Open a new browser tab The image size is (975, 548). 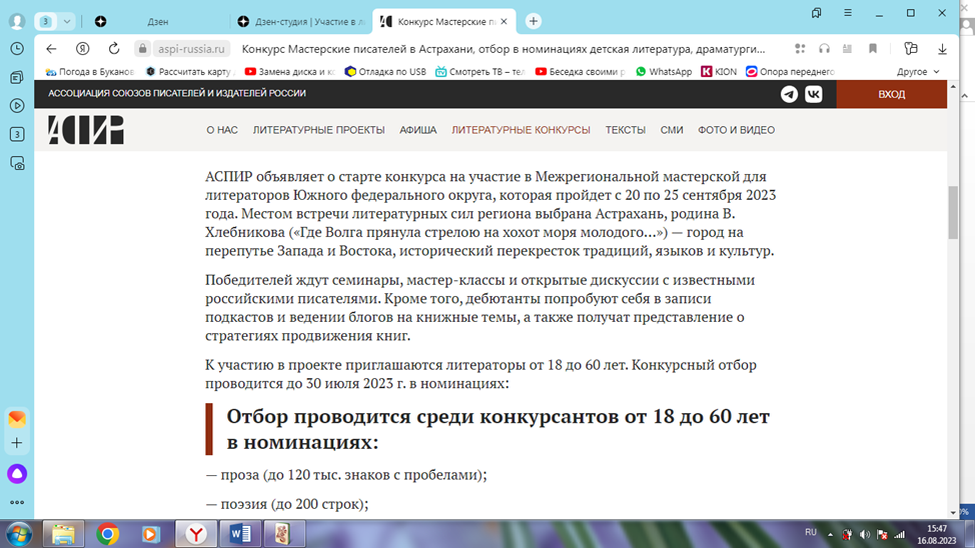tap(533, 21)
